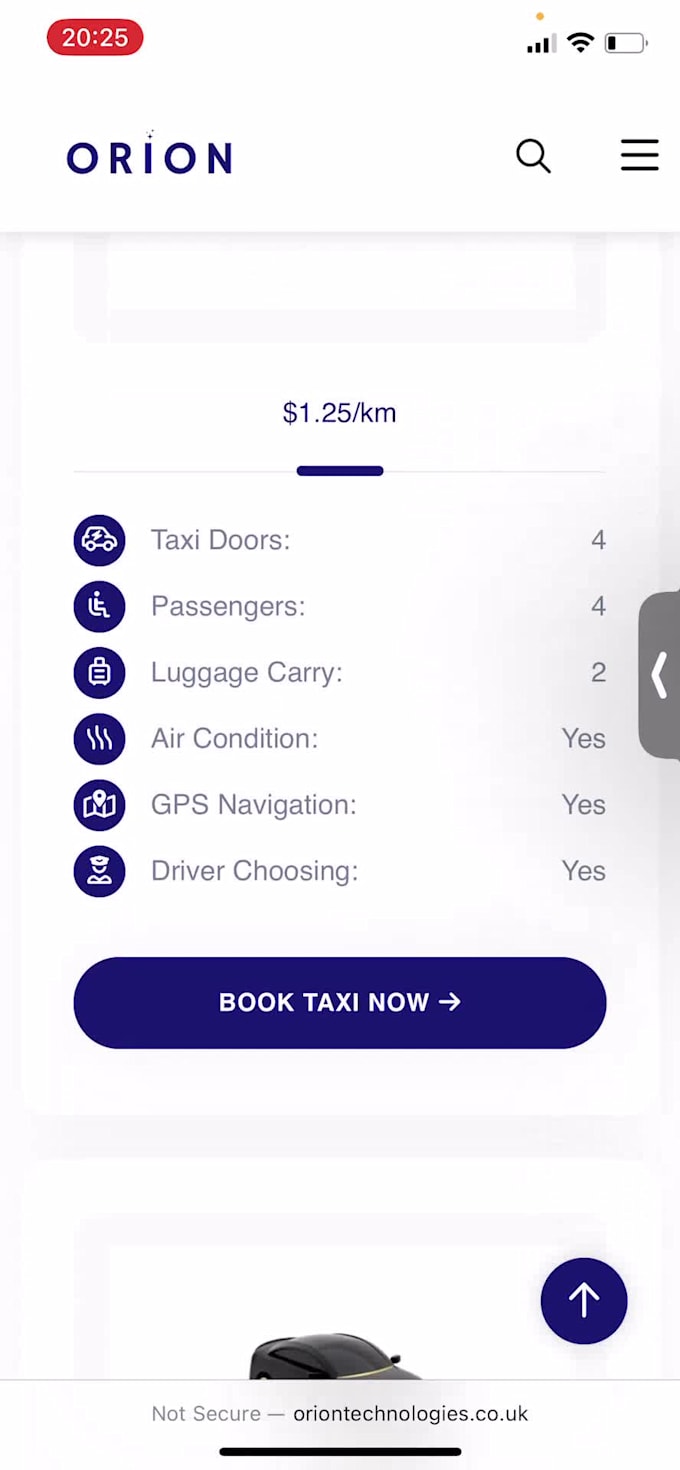Tap the oriontechnologies.co.uk address bar
Image resolution: width=680 pixels, height=1470 pixels.
click(x=410, y=1413)
